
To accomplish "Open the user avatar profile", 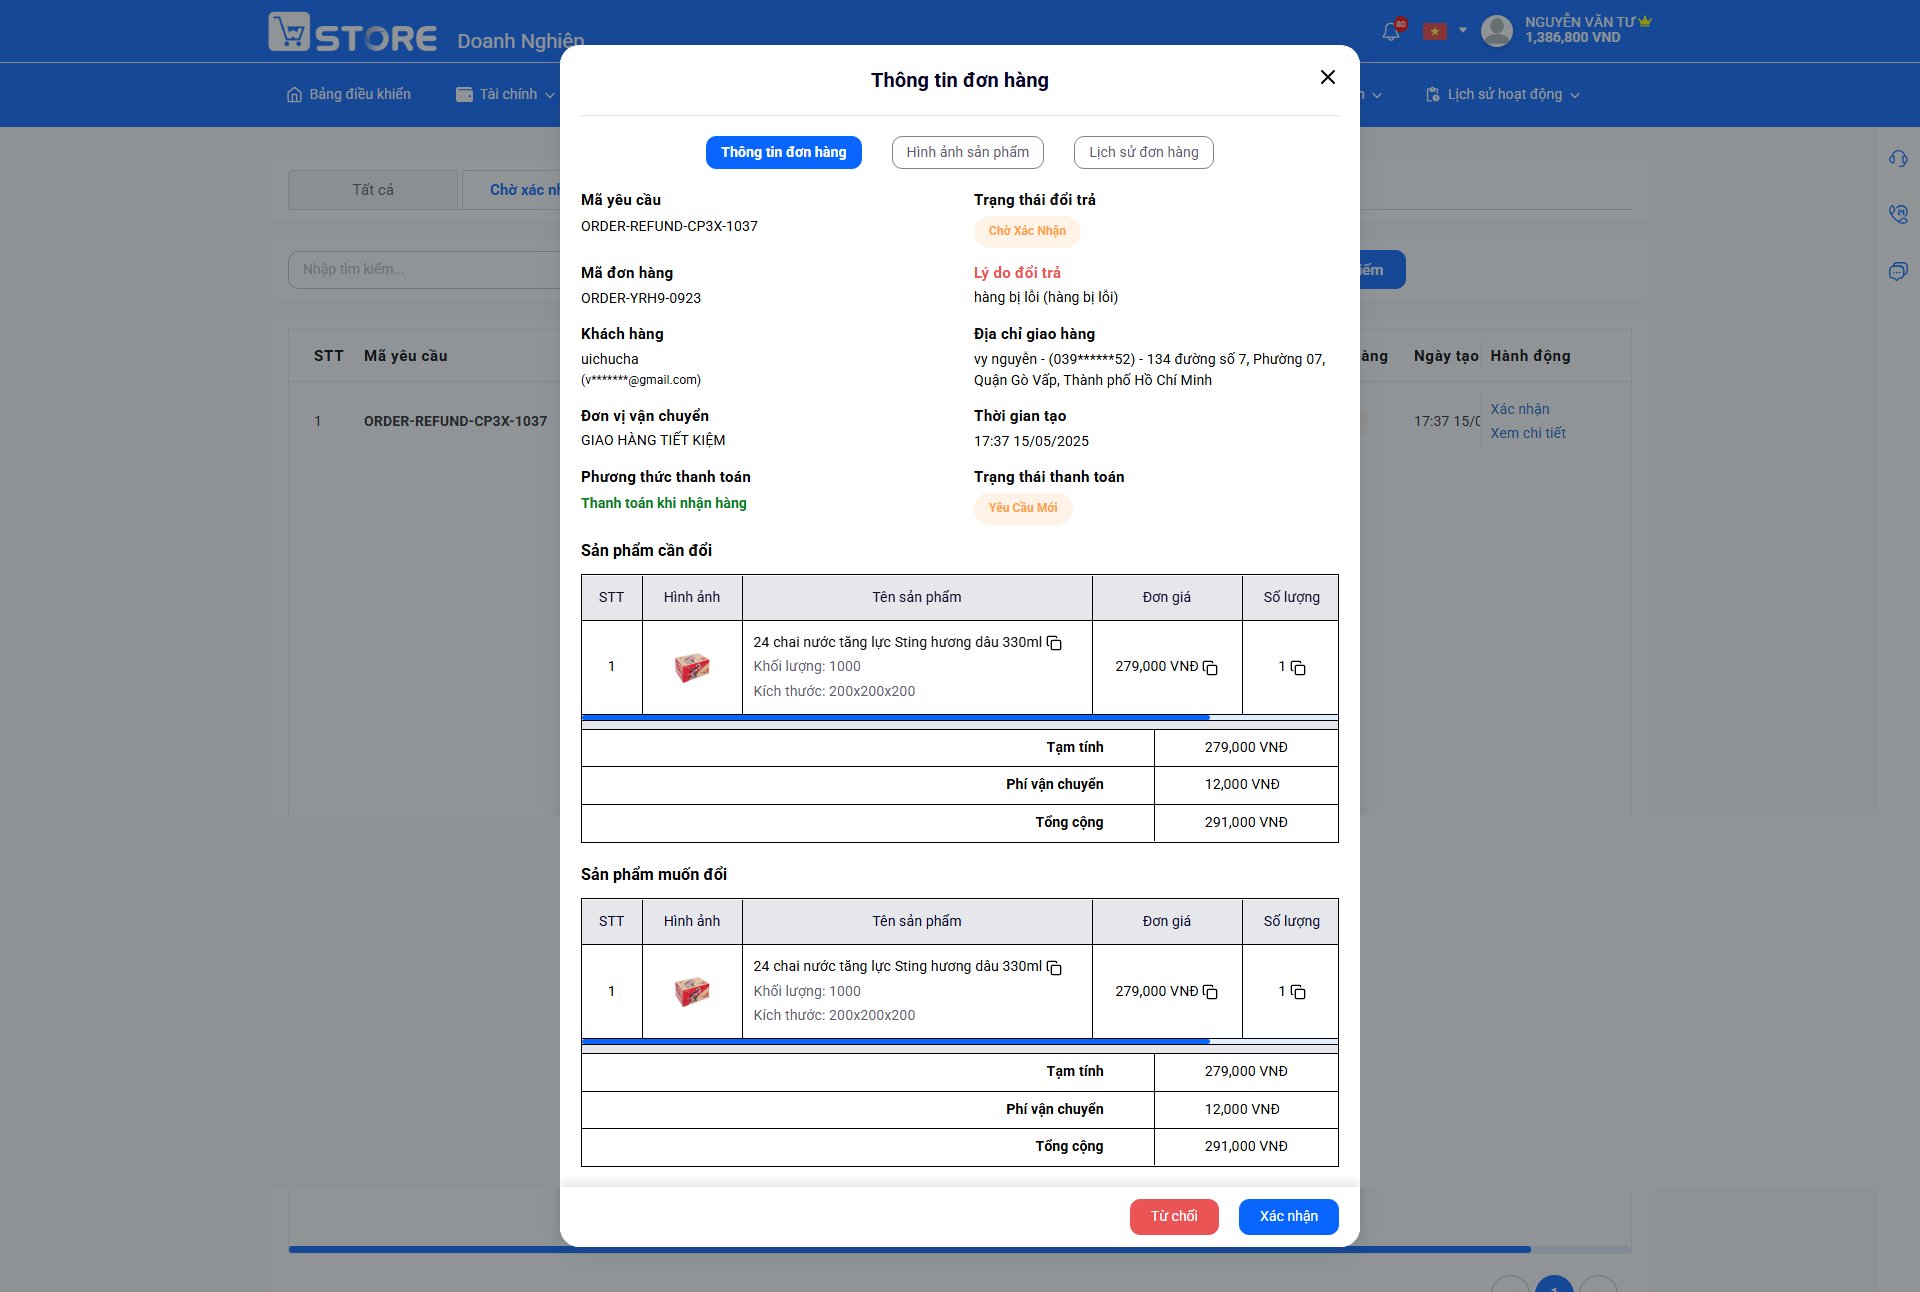I will point(1497,30).
